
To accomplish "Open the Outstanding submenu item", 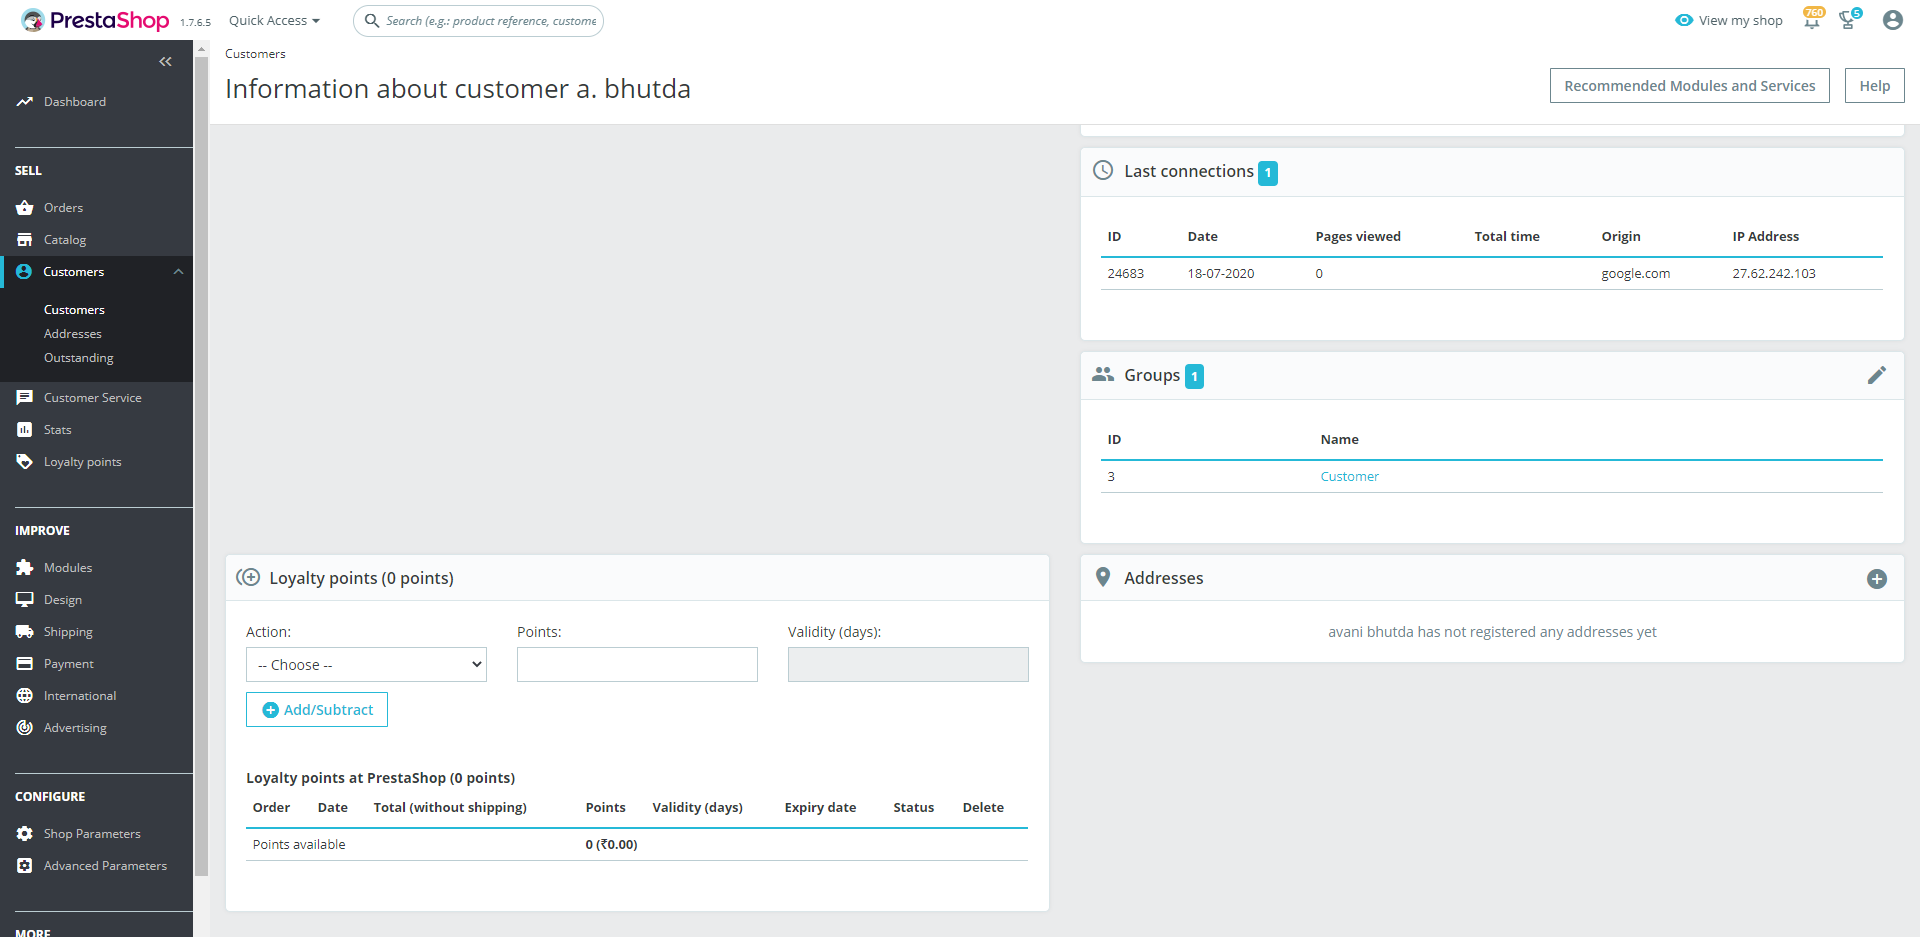I will 78,358.
